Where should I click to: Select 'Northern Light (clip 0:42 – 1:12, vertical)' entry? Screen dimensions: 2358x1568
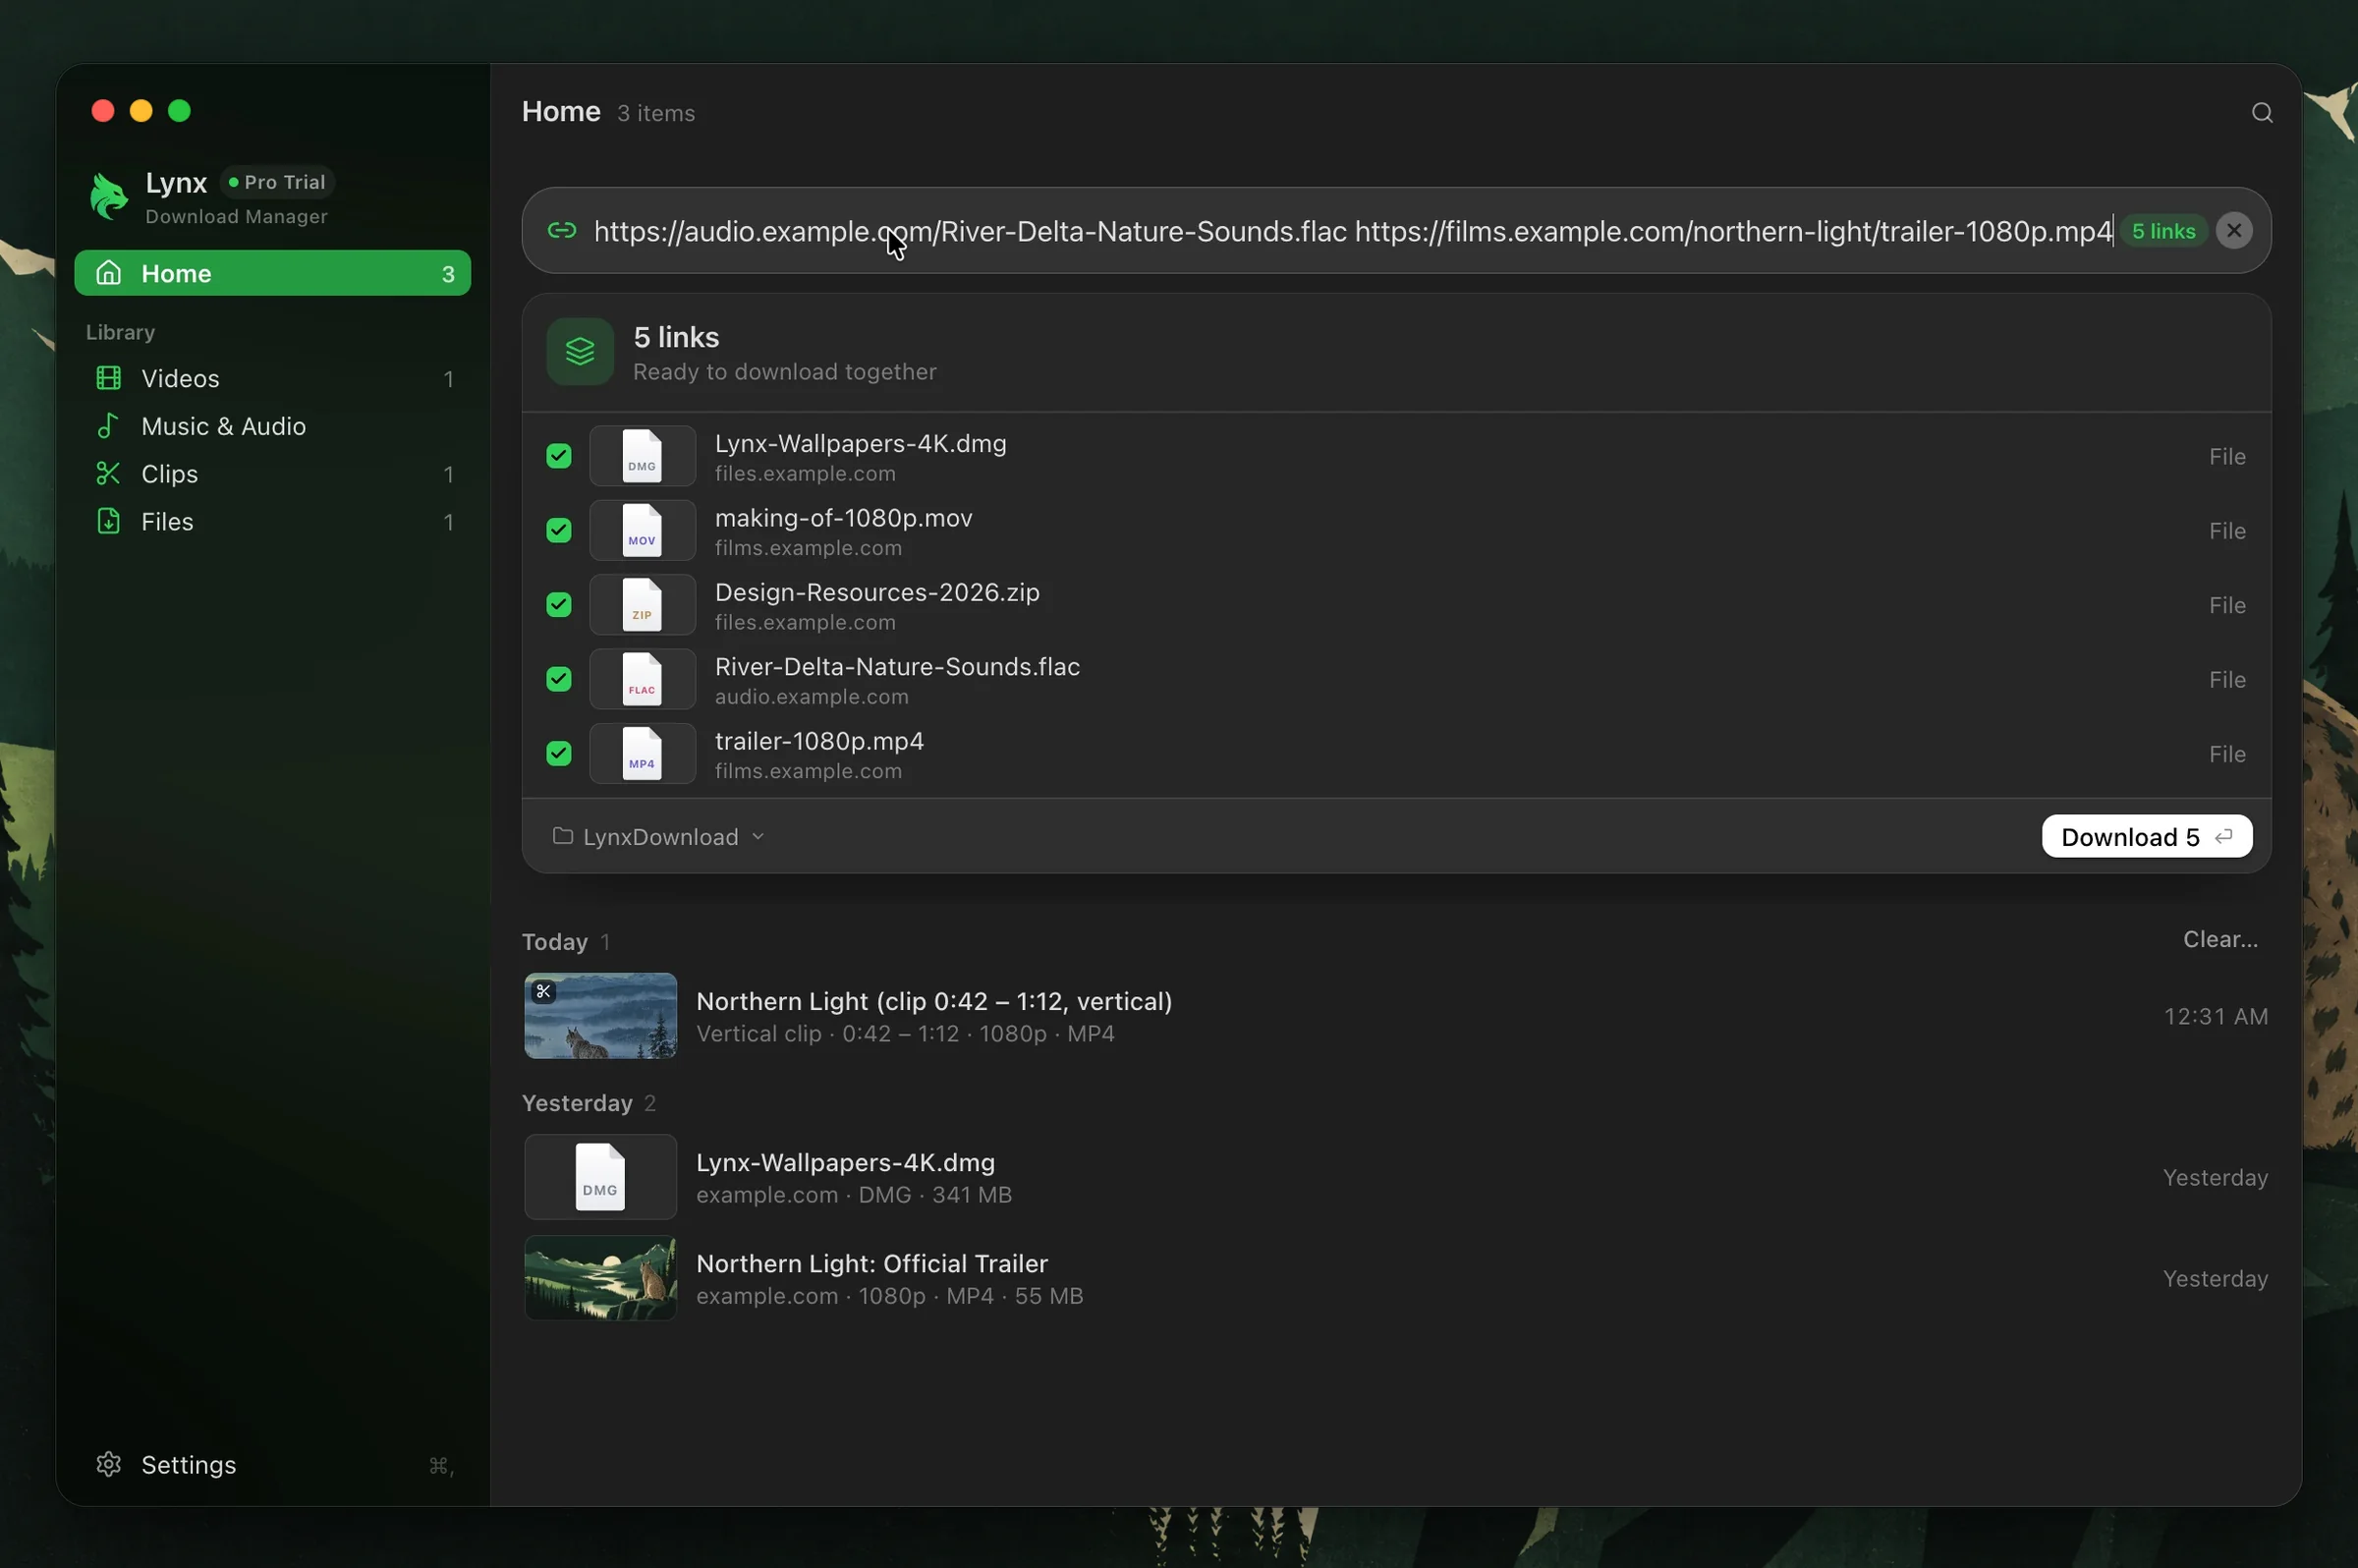pos(1395,1016)
